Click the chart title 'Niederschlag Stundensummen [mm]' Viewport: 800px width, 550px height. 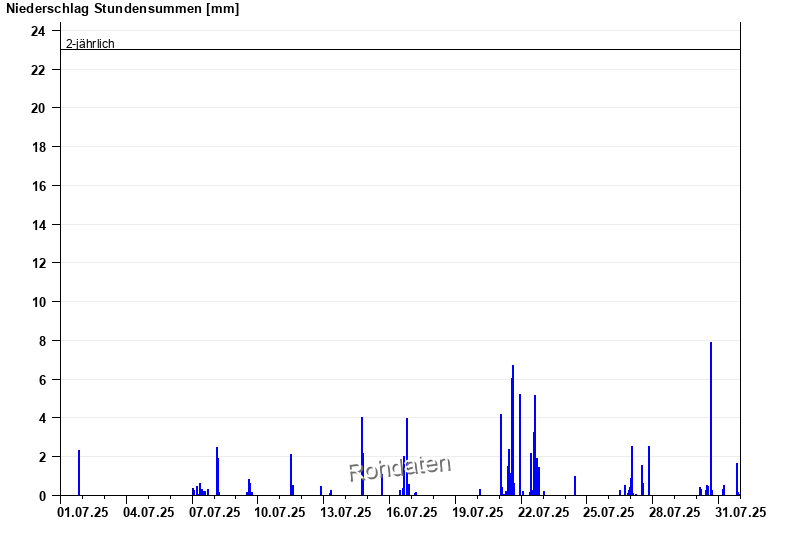point(122,9)
